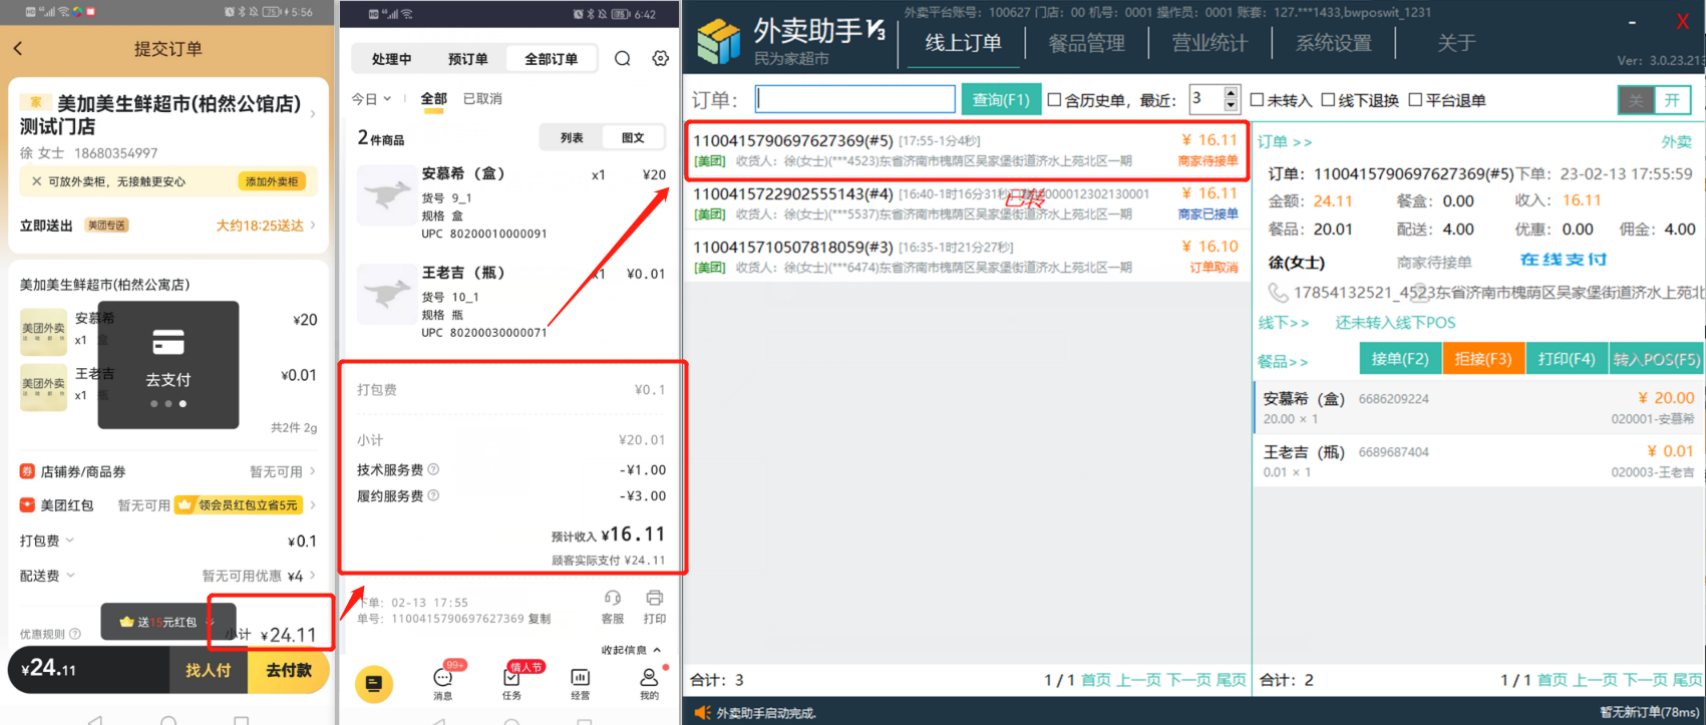1706x725 pixels.
Task: Open 任务 in bottom navigation
Action: click(512, 684)
